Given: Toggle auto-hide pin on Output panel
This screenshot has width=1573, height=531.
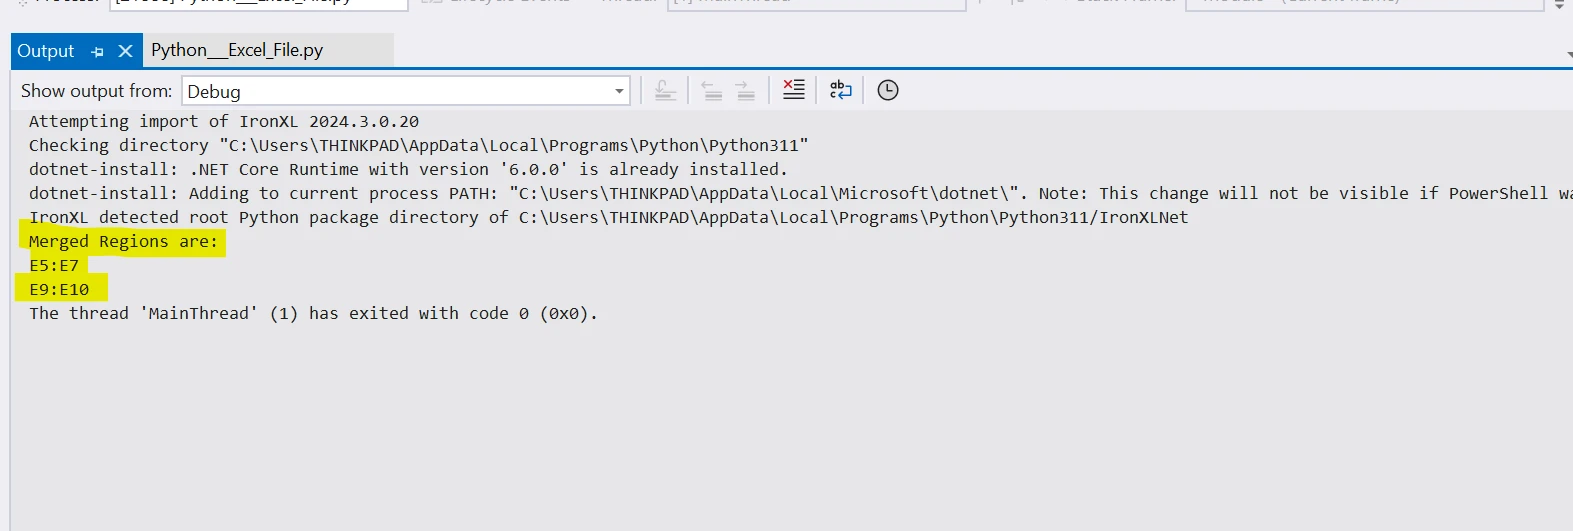Looking at the screenshot, I should tap(97, 51).
